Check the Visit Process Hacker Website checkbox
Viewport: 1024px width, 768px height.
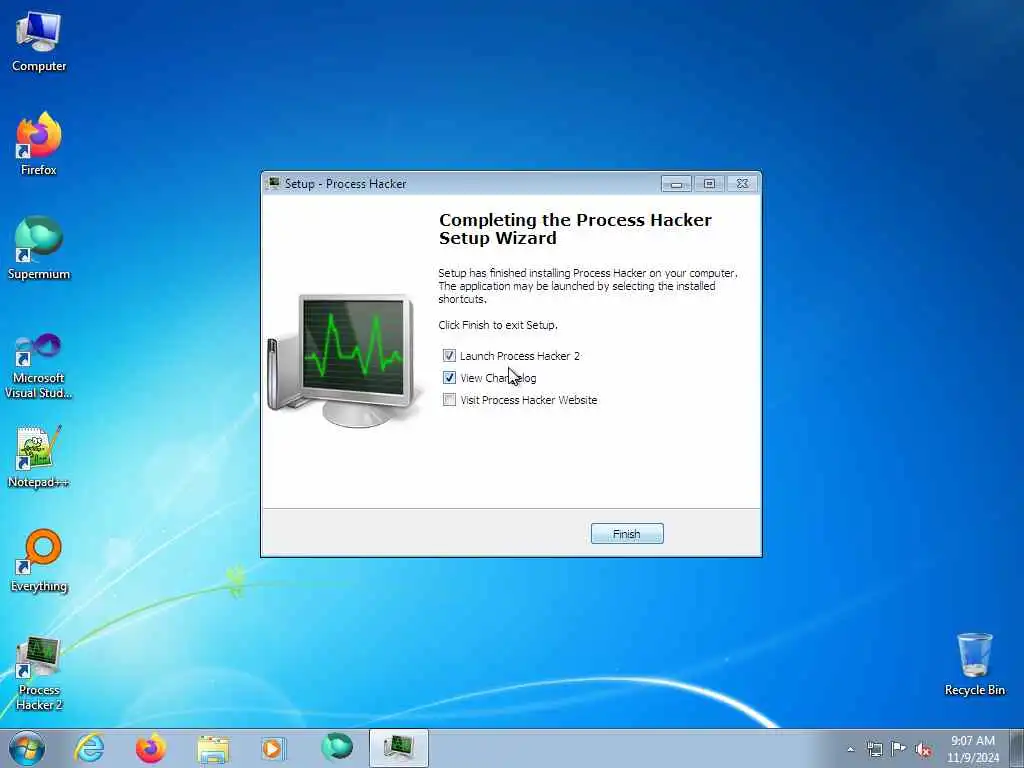coord(449,400)
